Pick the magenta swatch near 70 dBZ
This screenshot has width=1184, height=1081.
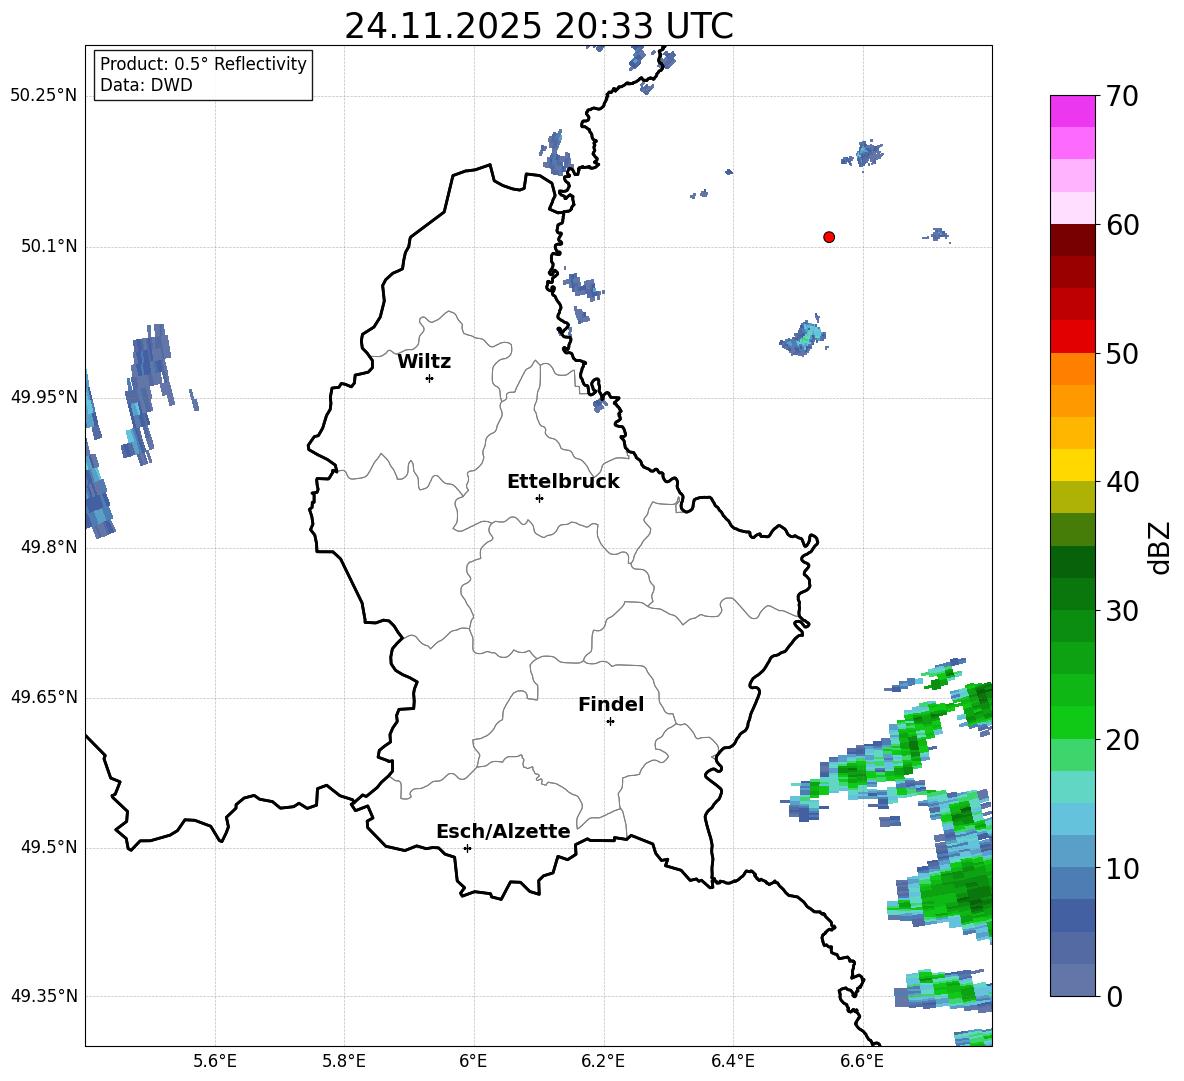1072,111
